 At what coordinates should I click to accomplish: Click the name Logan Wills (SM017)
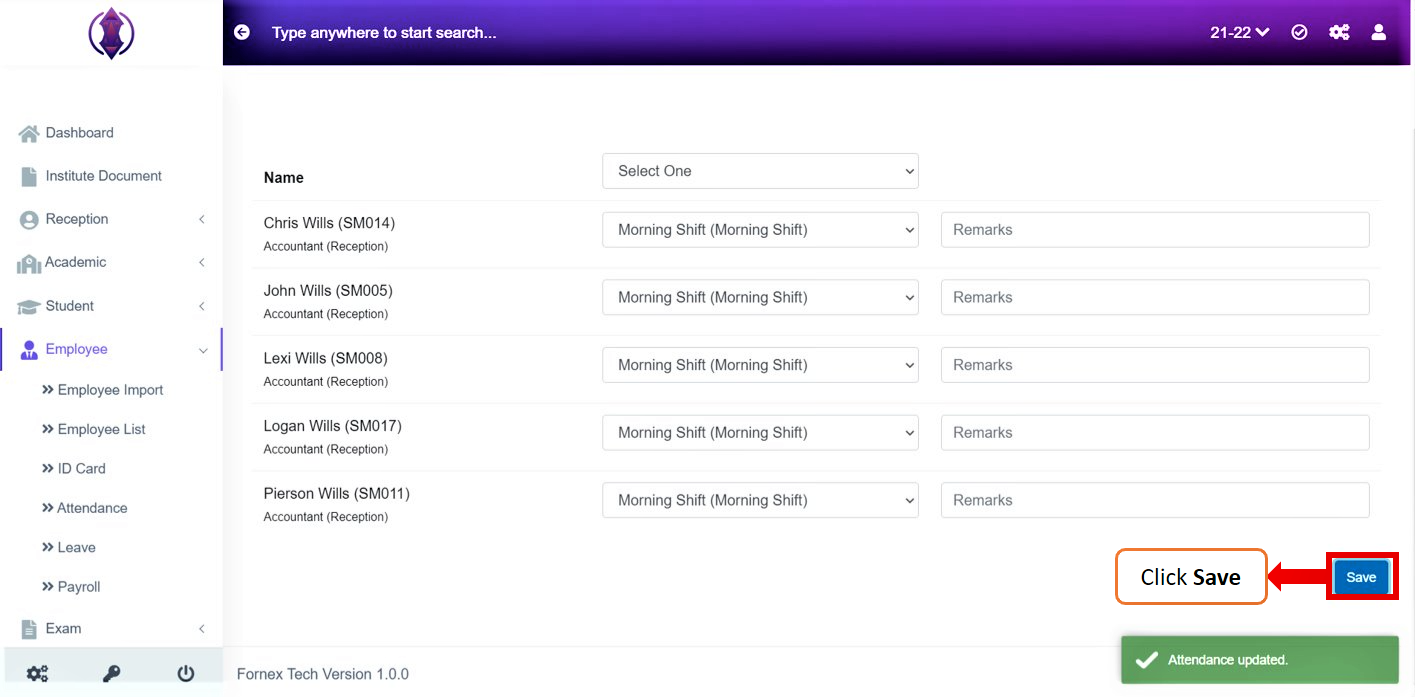click(x=332, y=426)
